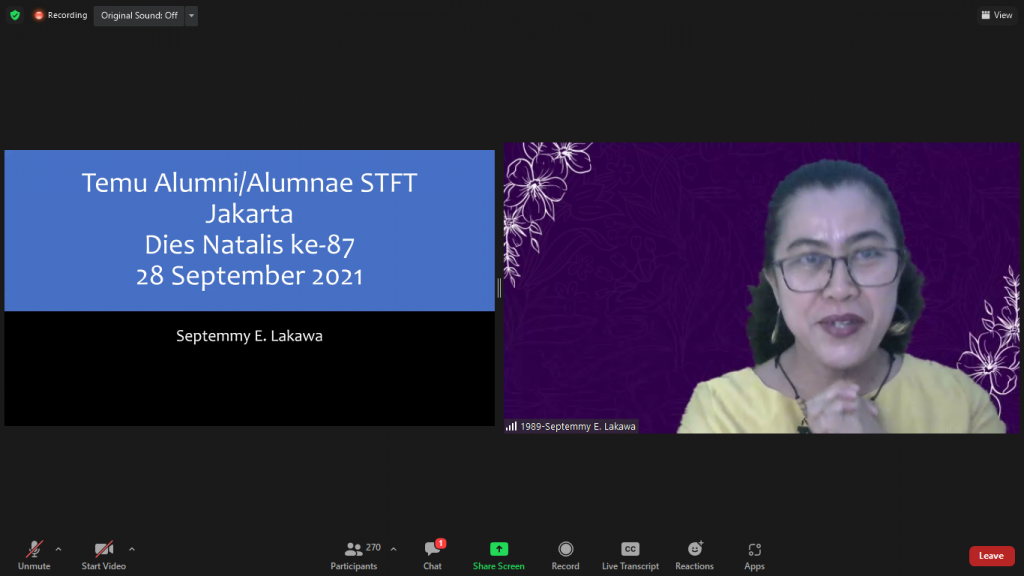Start Video camera toggle

coord(104,556)
